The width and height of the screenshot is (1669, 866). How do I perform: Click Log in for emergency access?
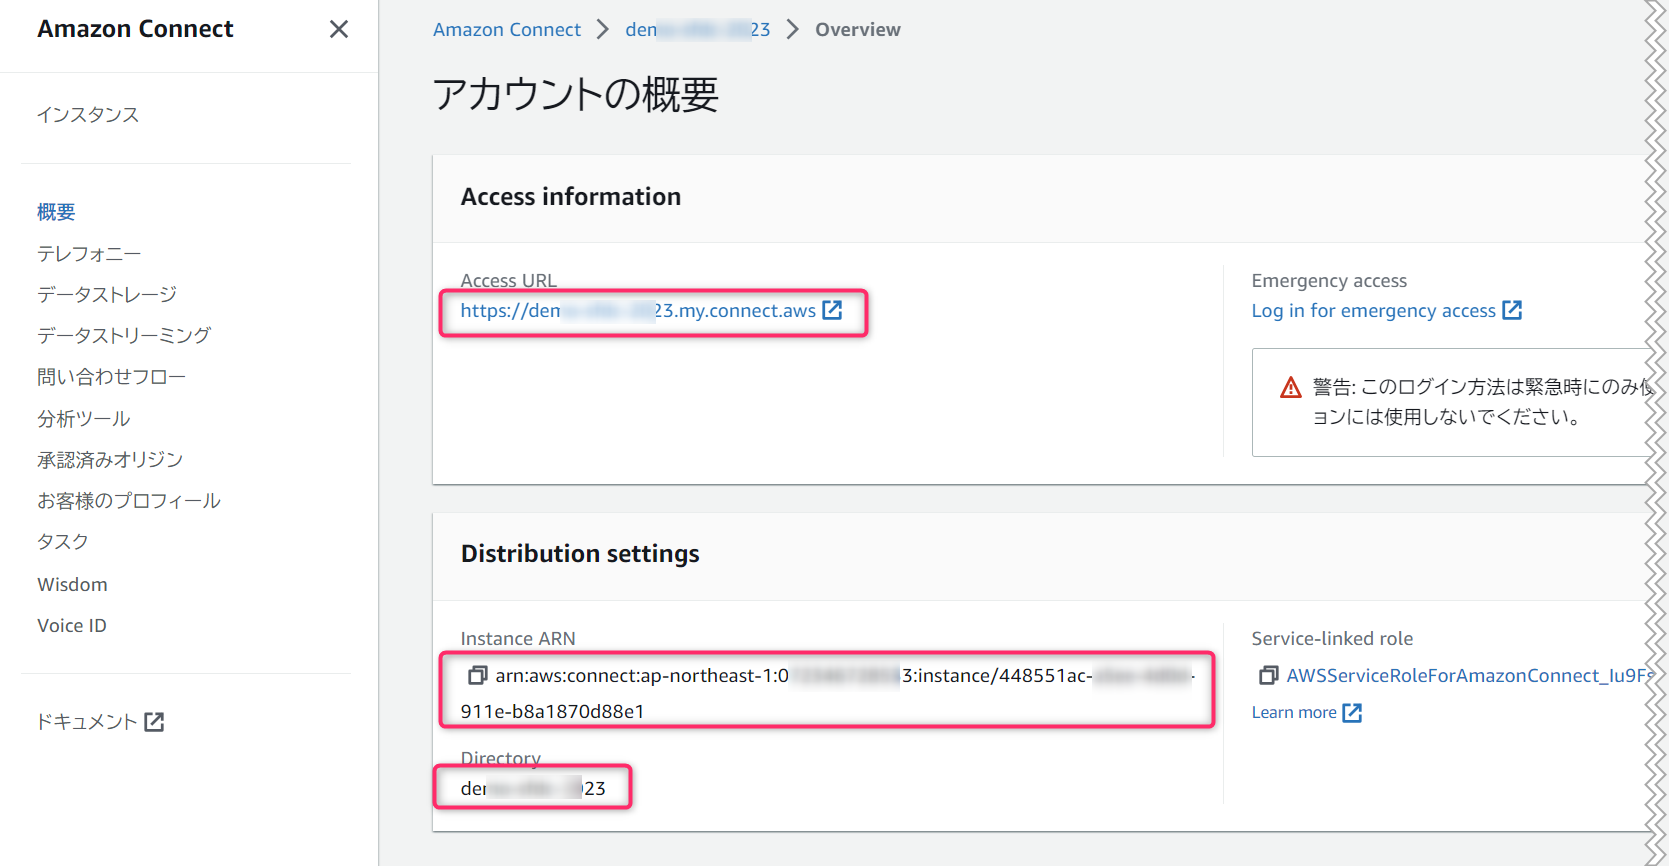[1374, 311]
